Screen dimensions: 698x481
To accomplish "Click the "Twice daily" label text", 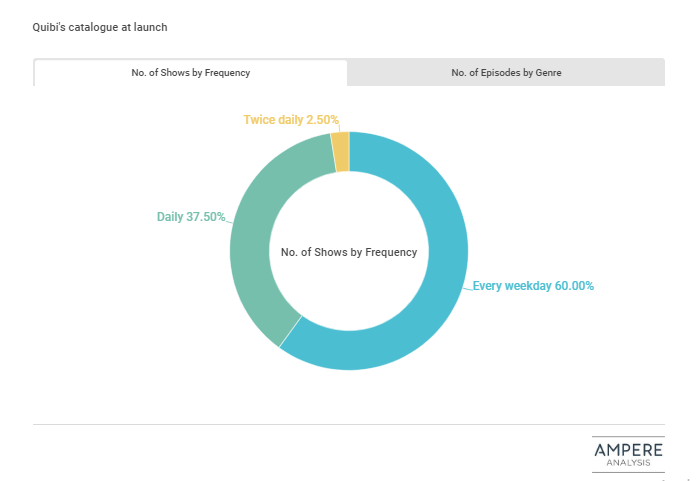I will [x=273, y=120].
